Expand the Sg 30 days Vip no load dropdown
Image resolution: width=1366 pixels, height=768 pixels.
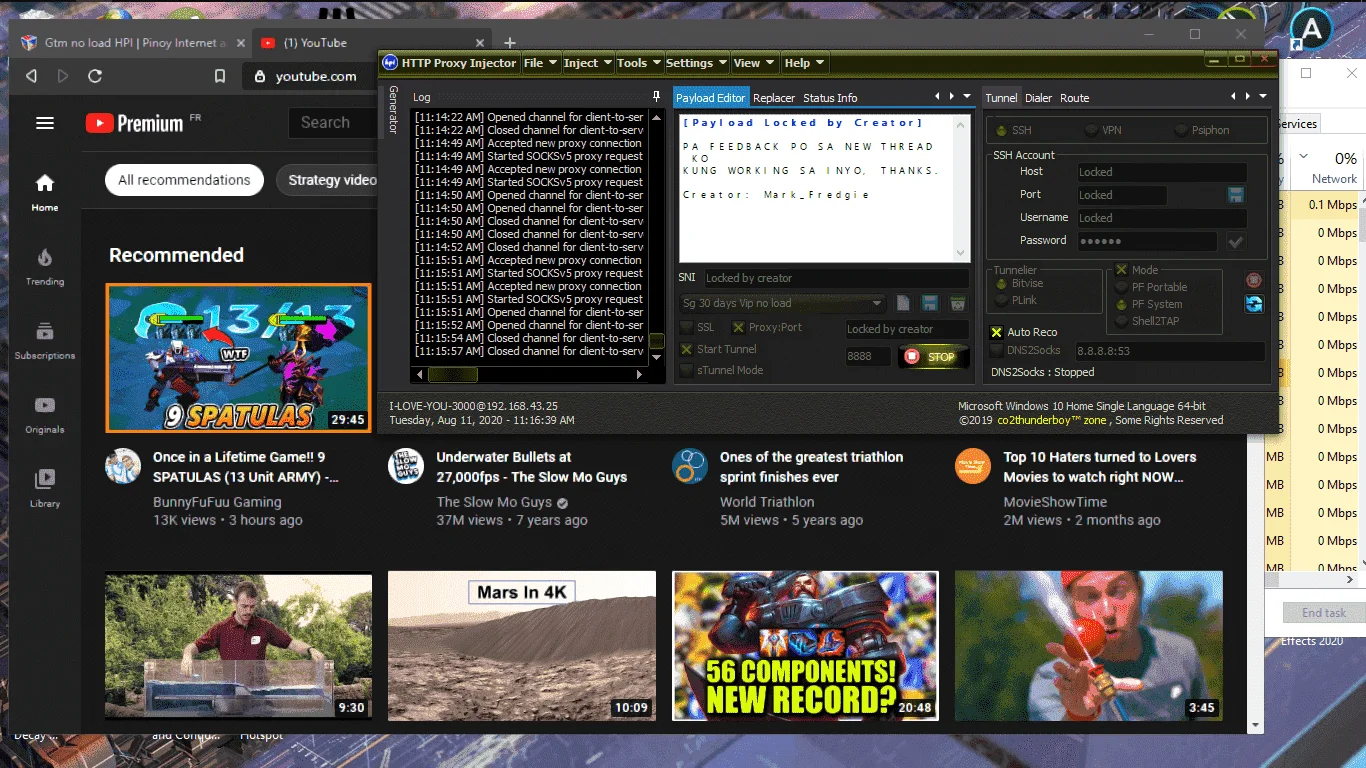(877, 303)
